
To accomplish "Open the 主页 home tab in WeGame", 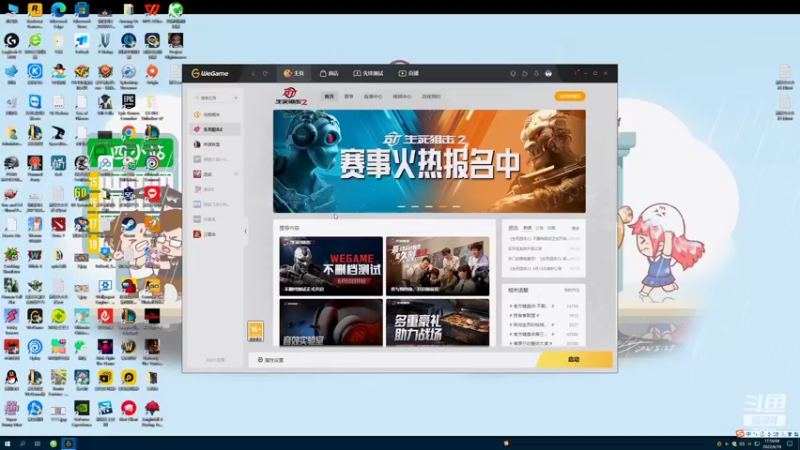I will pos(293,73).
